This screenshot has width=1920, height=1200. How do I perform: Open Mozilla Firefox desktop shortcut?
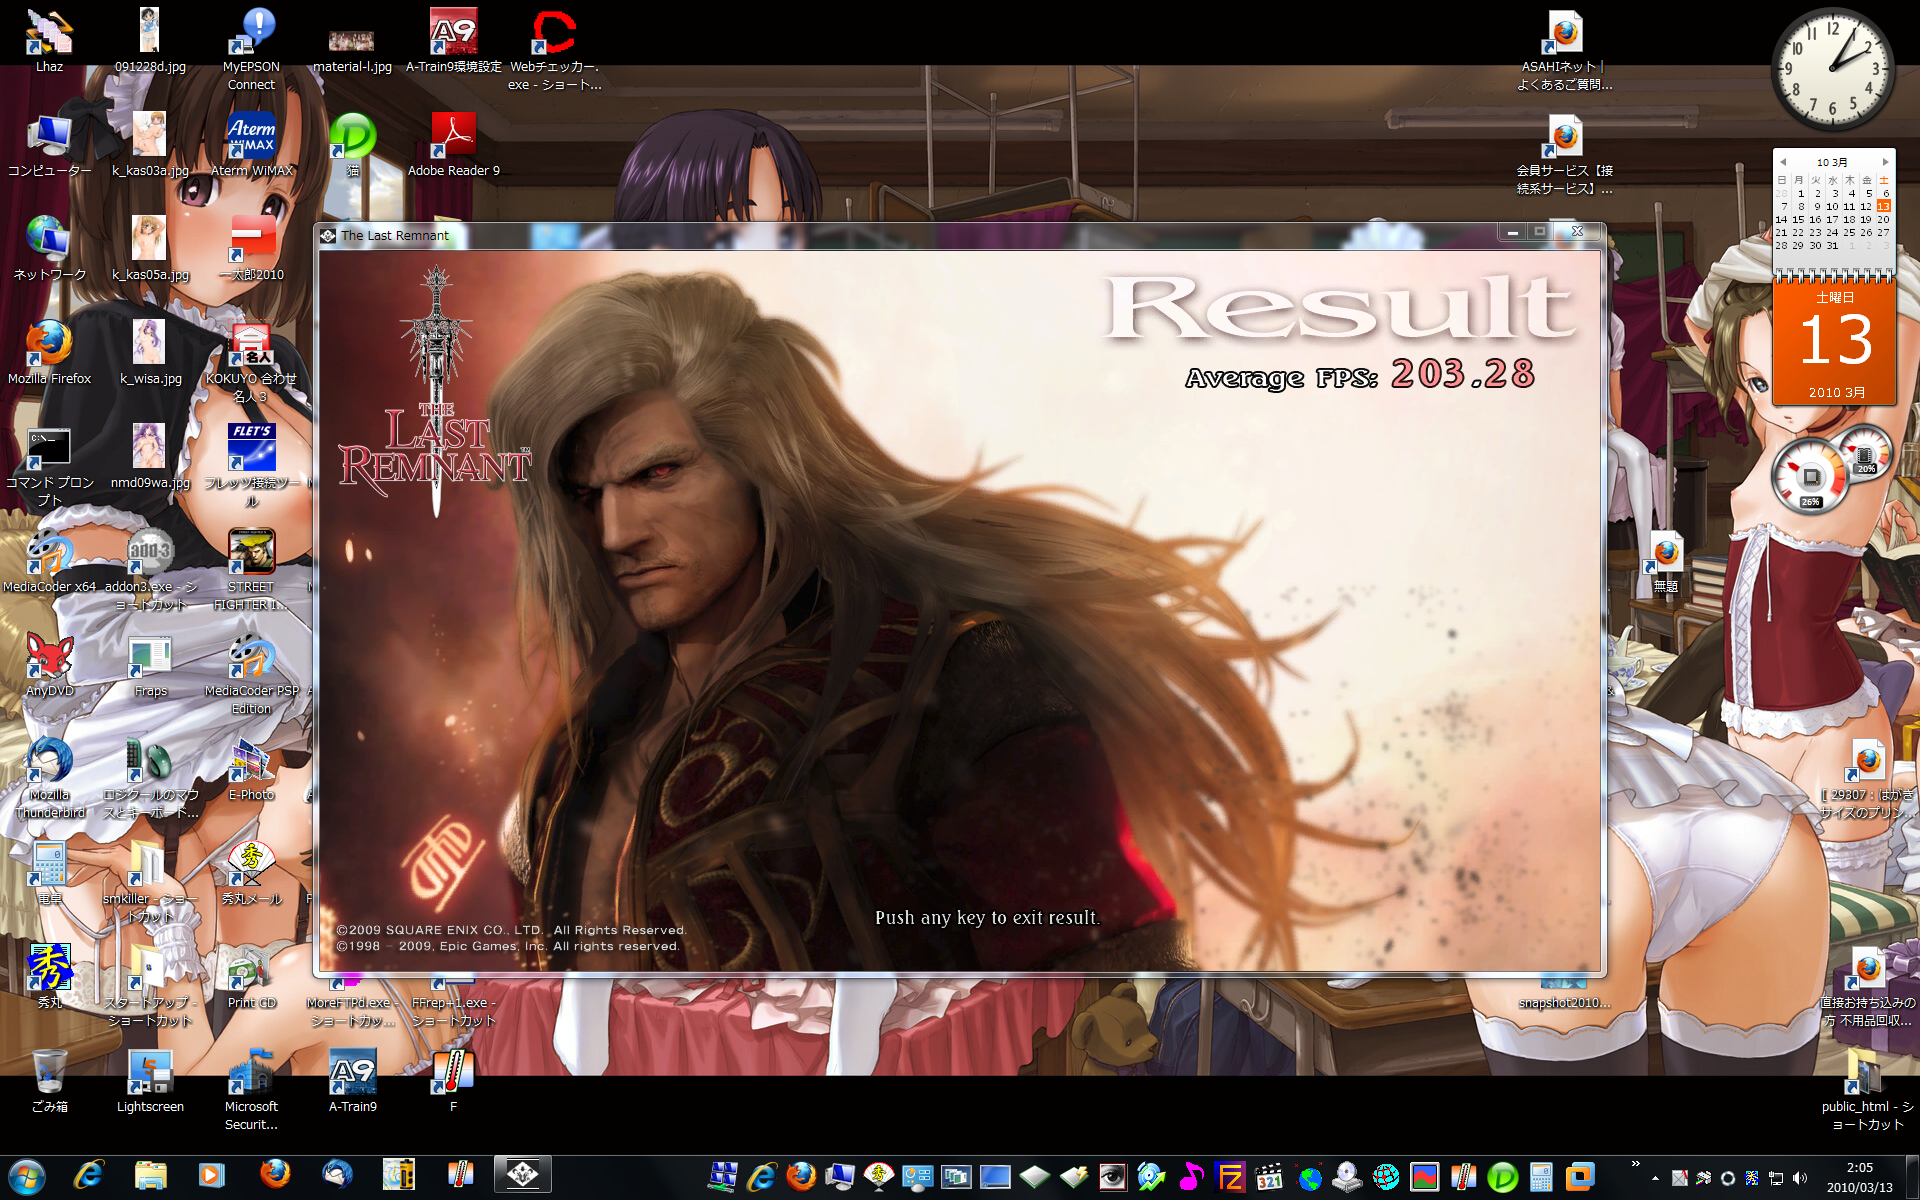48,343
